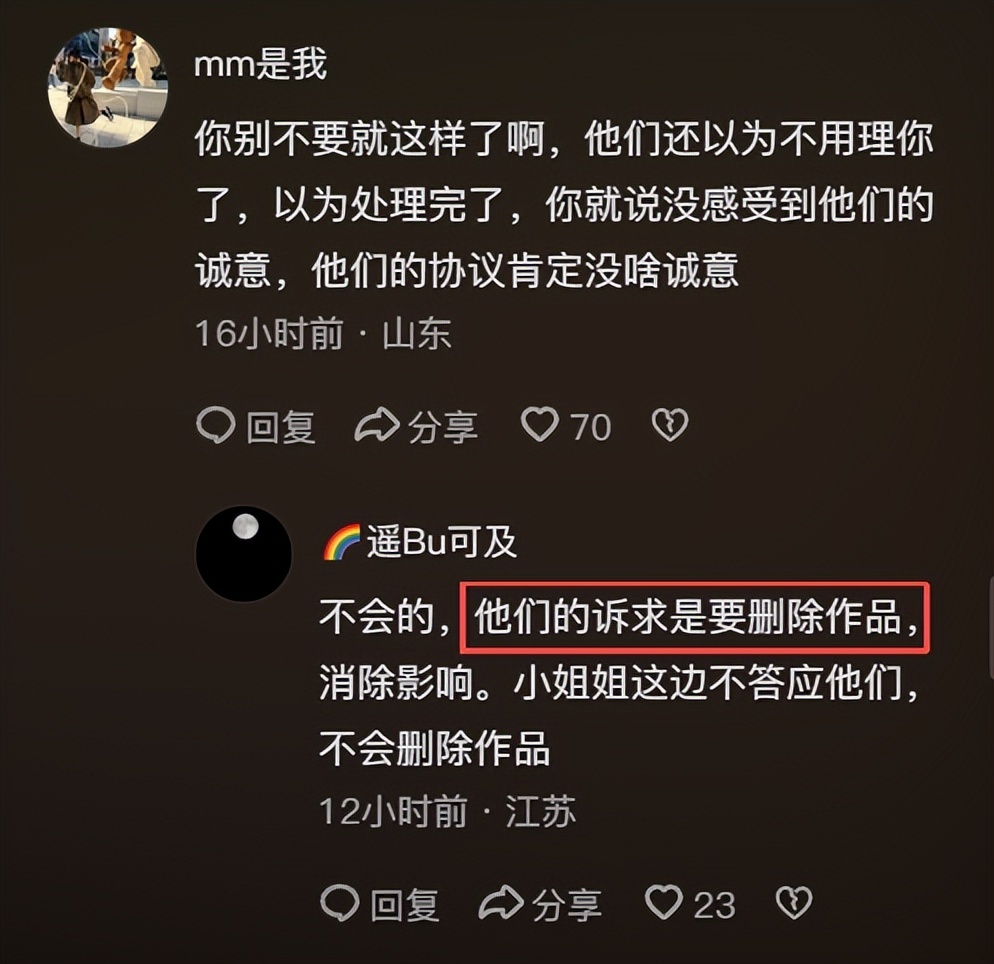Click the username mm是我
Viewport: 994px width, 964px height.
(x=261, y=64)
